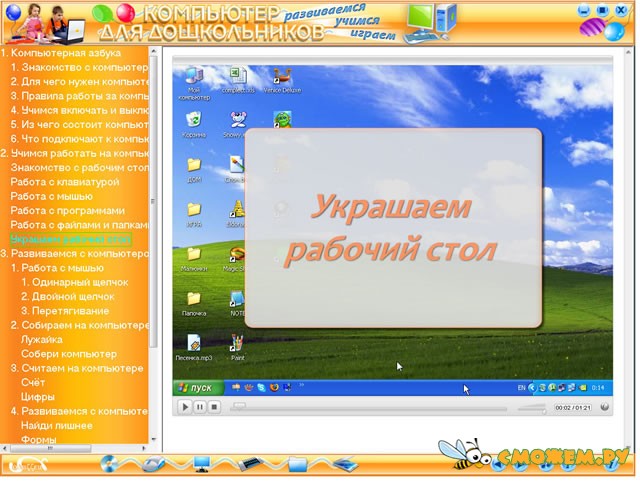Open section '3. Развиваемся с компьютером'
Screen dimensions: 640x481
tap(74, 254)
